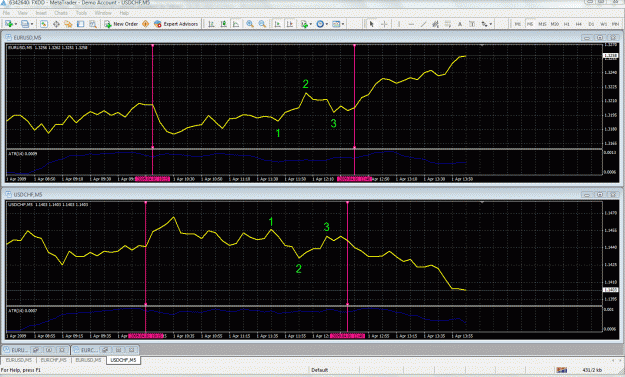
Task: Toggle the Navigator panel icon
Action: [x=68, y=24]
